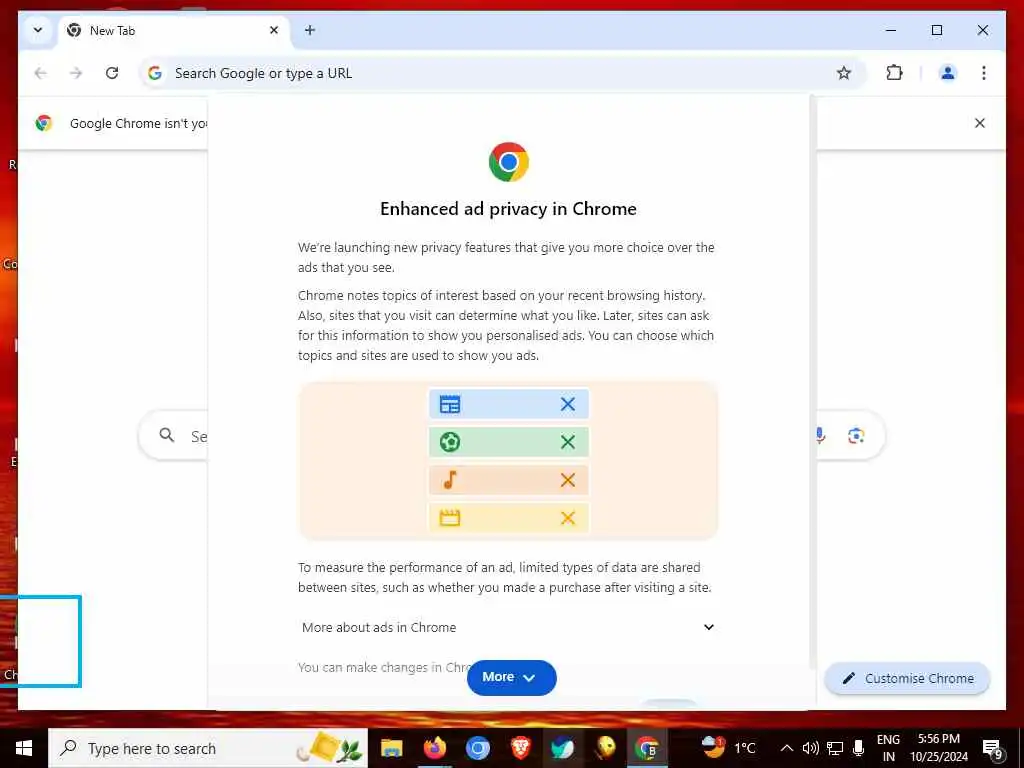The image size is (1024, 768).
Task: Launch Brave browser from taskbar
Action: [x=520, y=748]
